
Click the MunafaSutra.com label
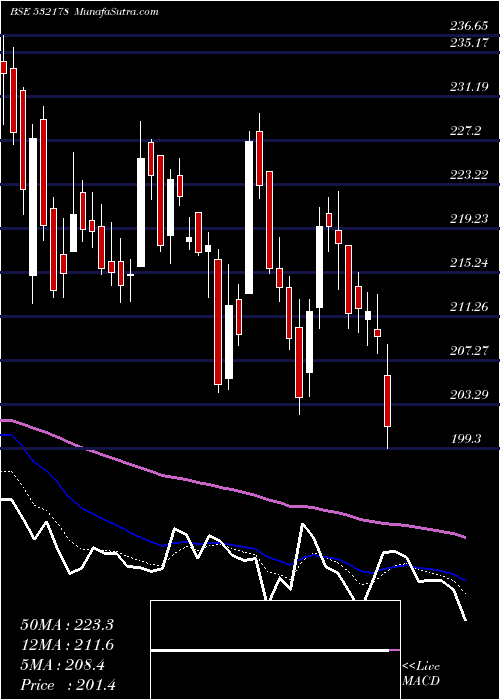coord(117,11)
